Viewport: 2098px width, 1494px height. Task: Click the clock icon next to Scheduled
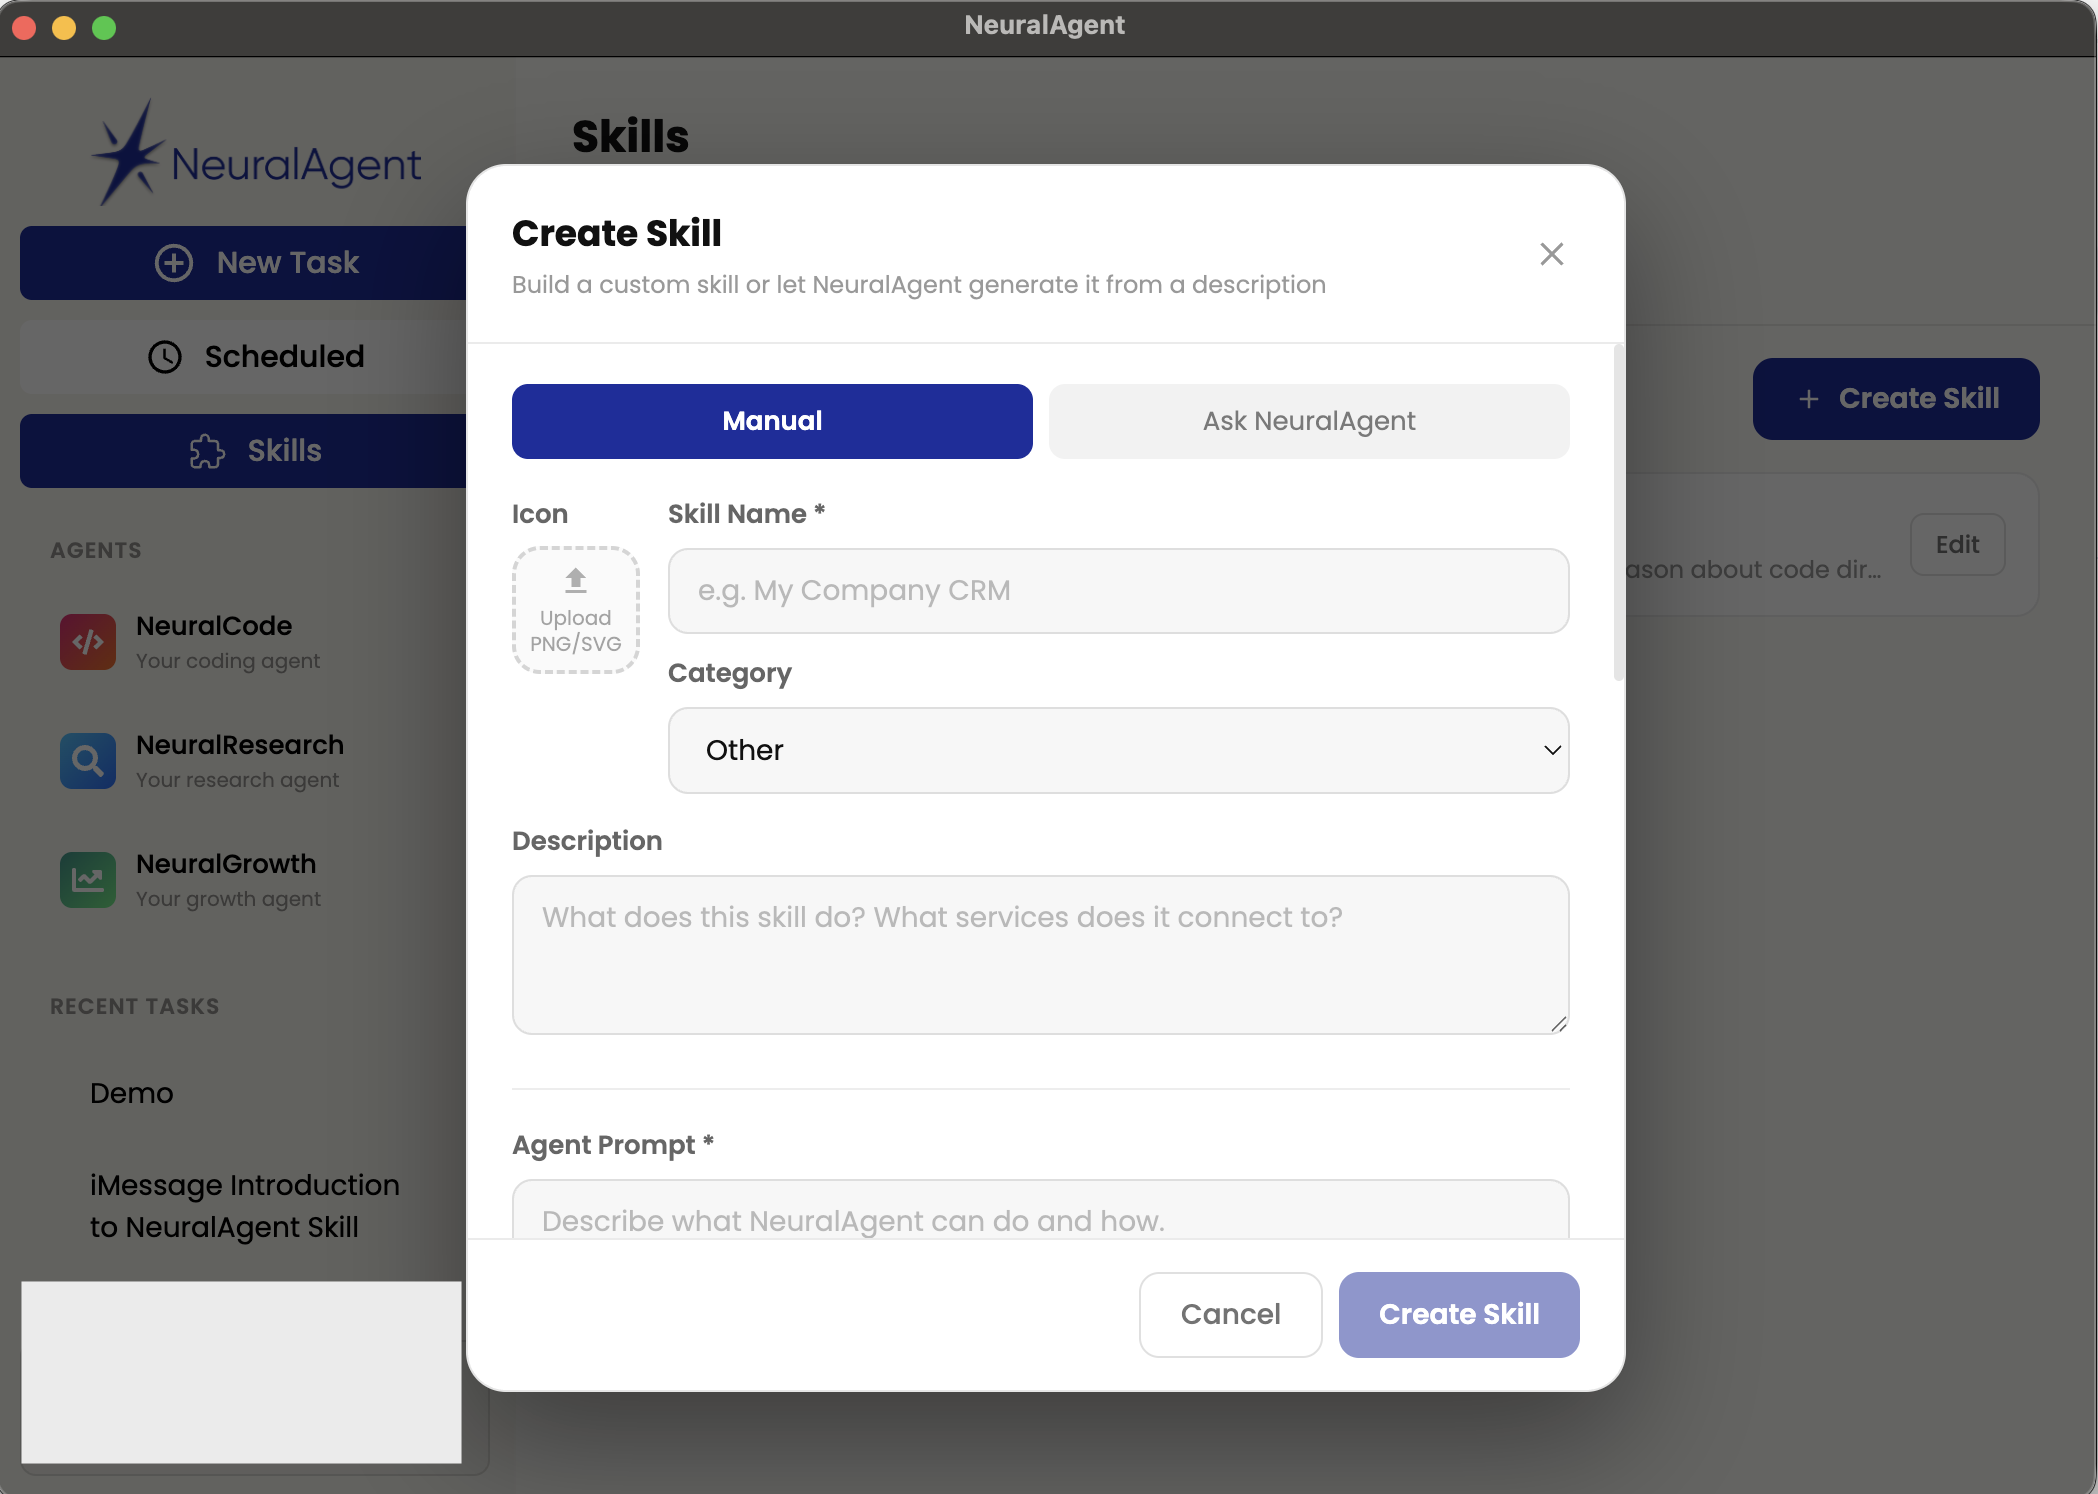(166, 357)
